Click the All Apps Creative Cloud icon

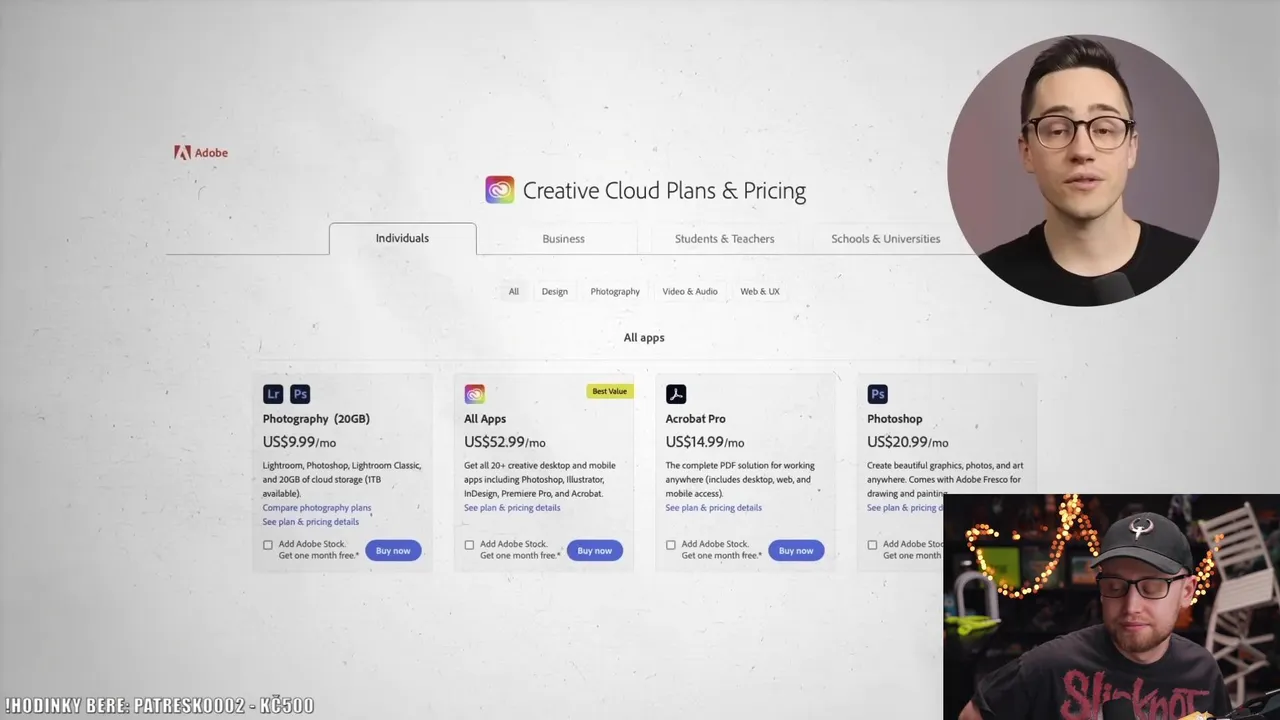pyautogui.click(x=474, y=394)
